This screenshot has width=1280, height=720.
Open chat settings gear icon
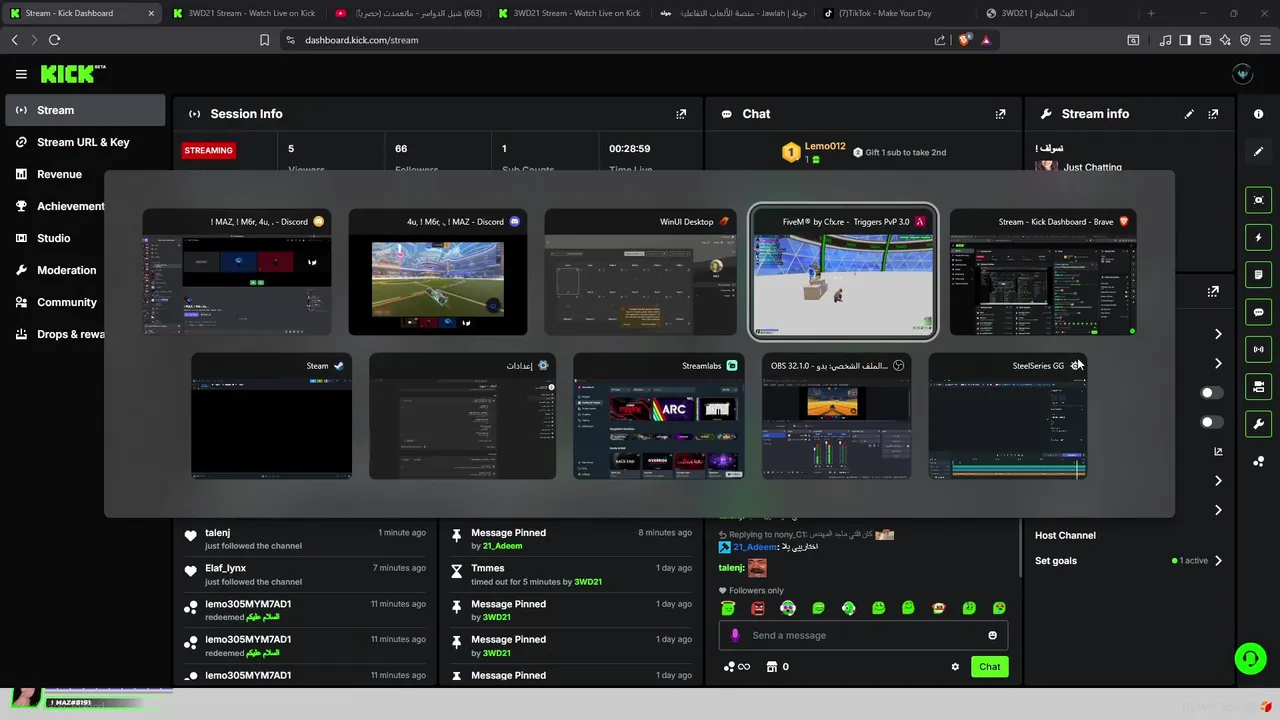tap(955, 667)
